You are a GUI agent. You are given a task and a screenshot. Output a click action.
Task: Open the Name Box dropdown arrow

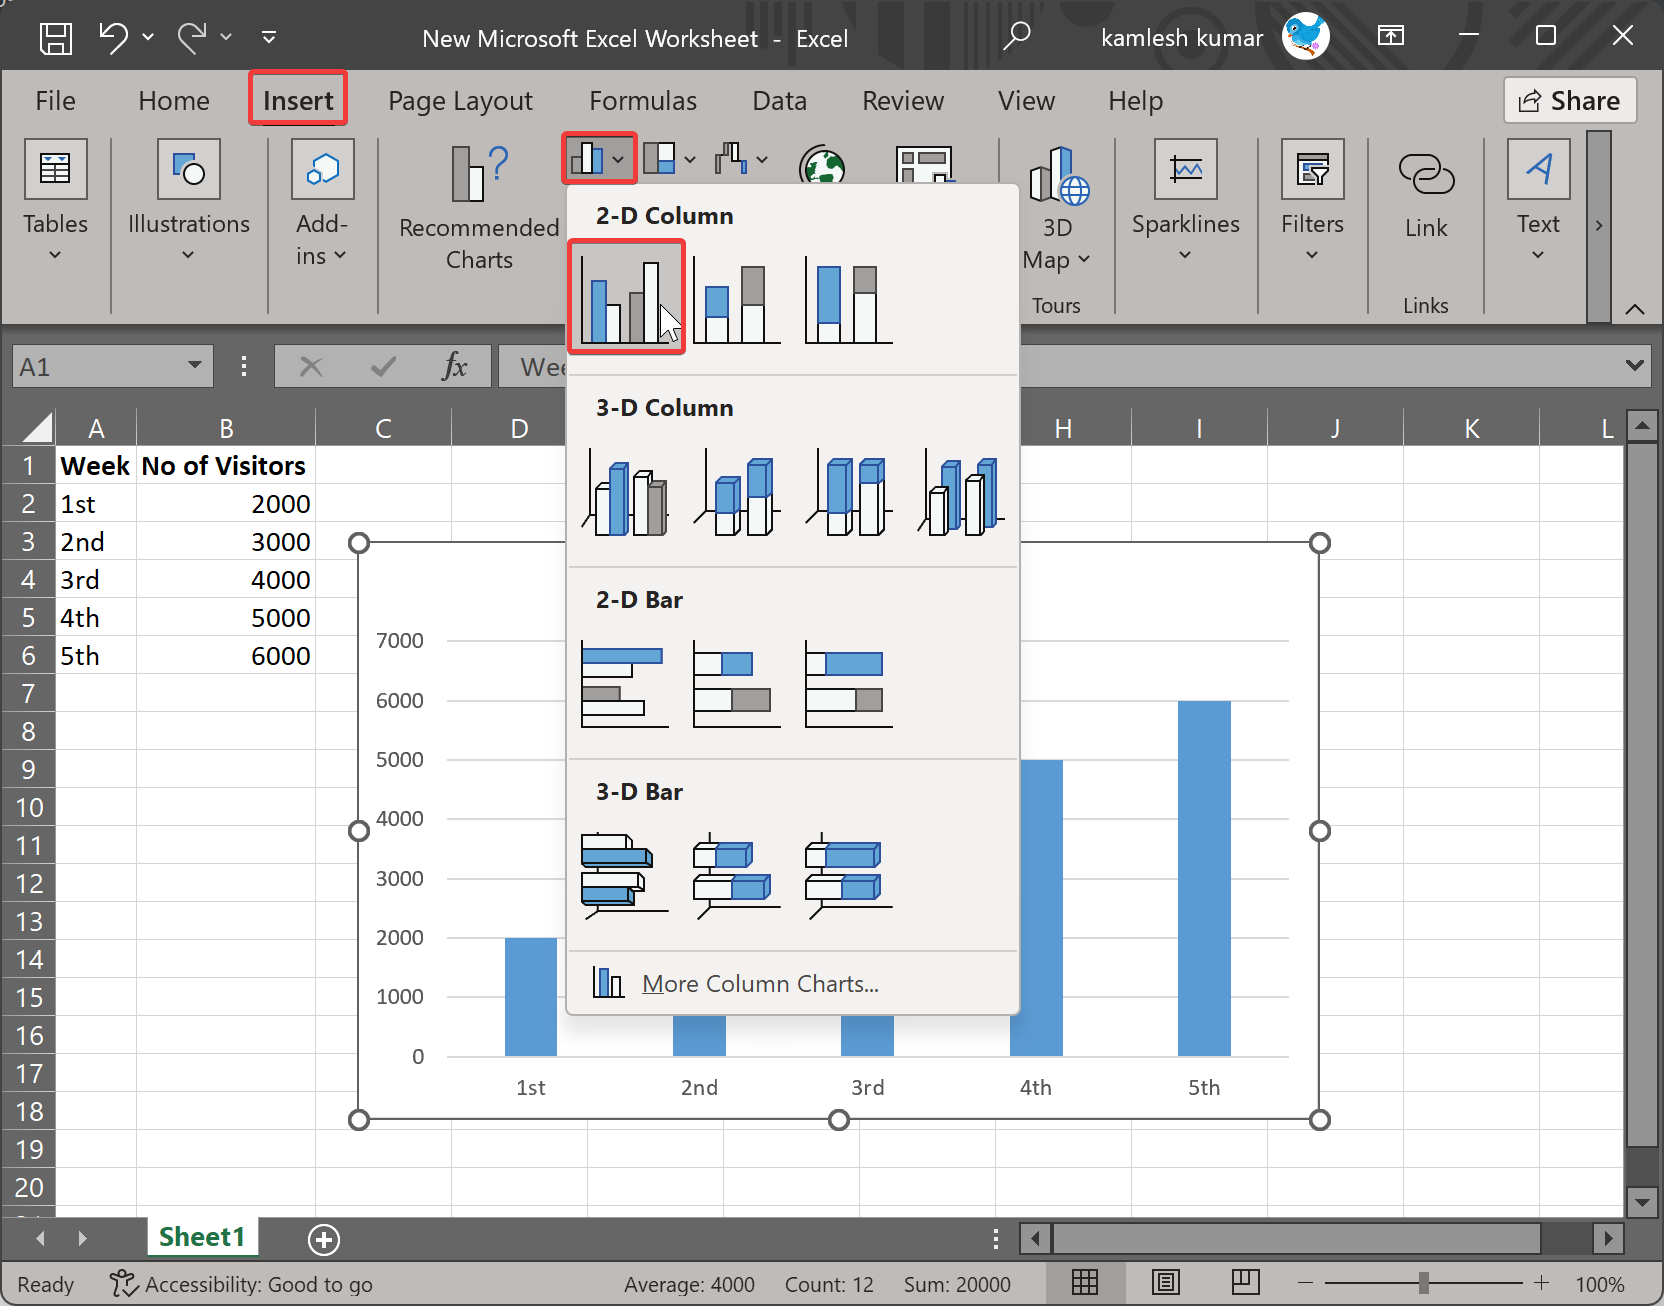[x=195, y=366]
